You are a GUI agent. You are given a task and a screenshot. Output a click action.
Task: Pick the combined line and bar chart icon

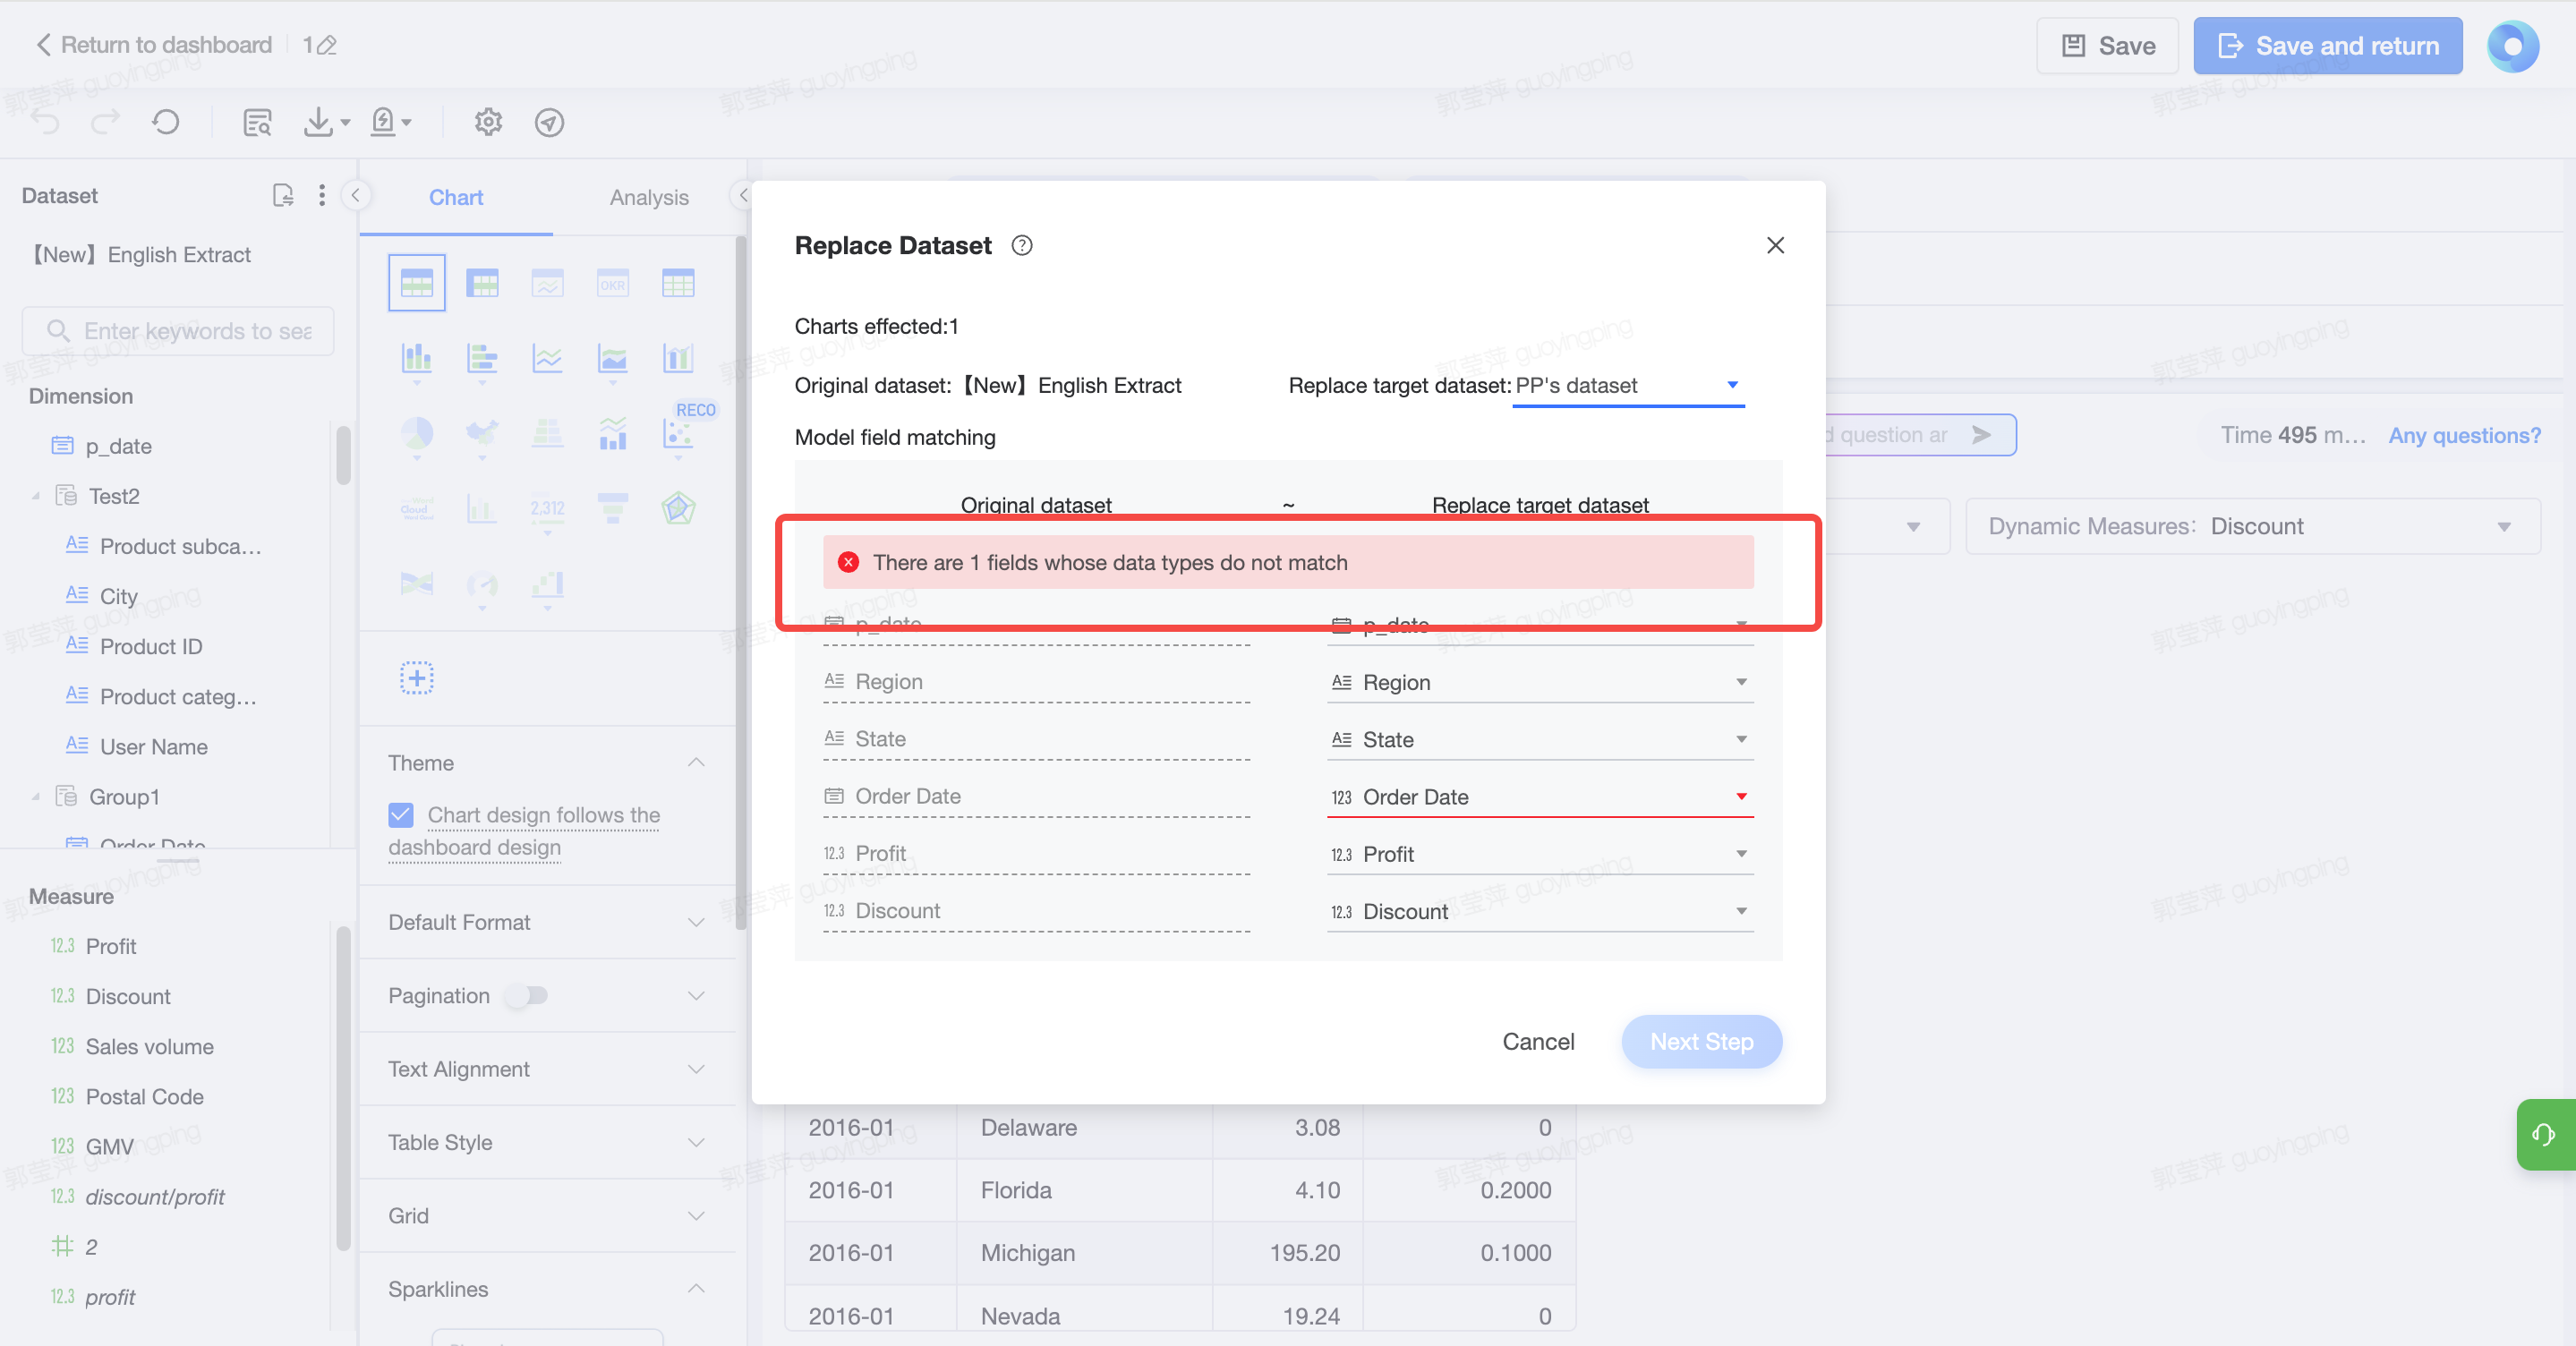(612, 433)
